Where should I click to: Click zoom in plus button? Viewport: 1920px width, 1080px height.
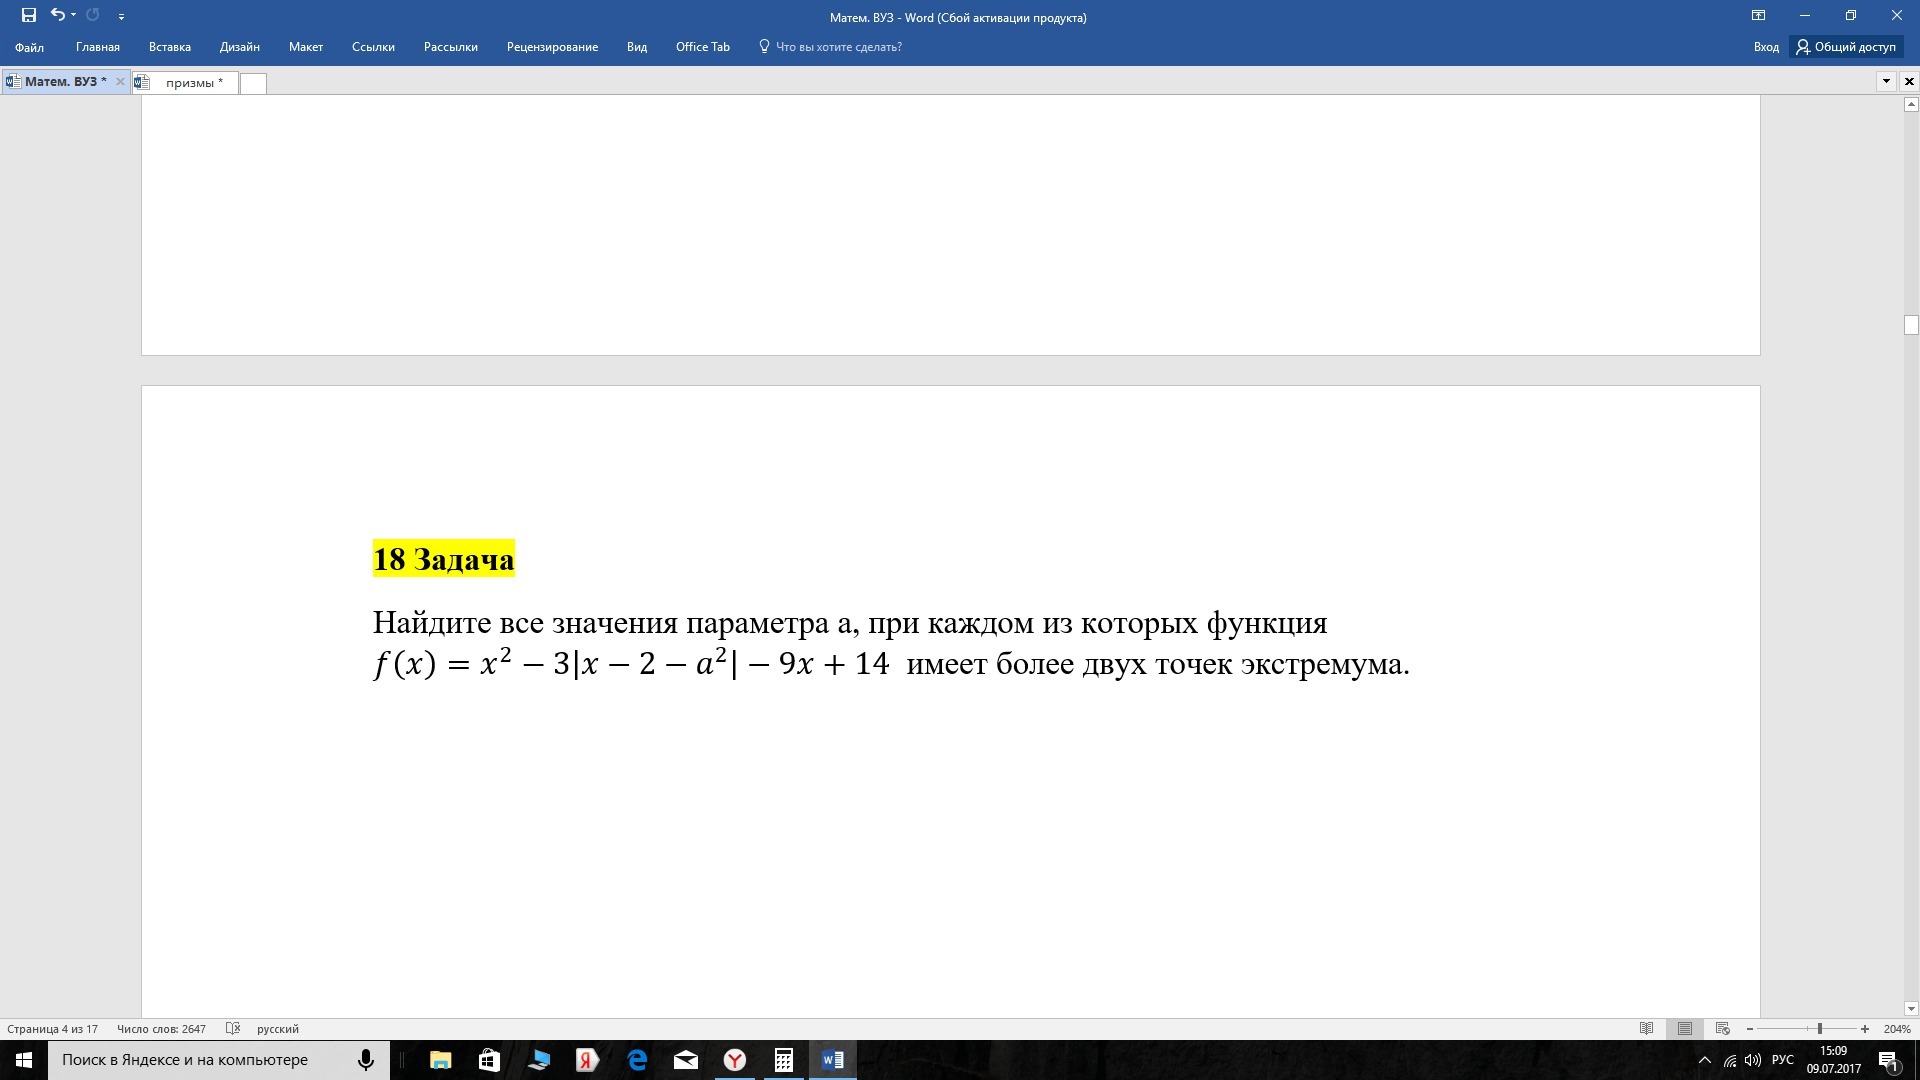(x=1865, y=1029)
